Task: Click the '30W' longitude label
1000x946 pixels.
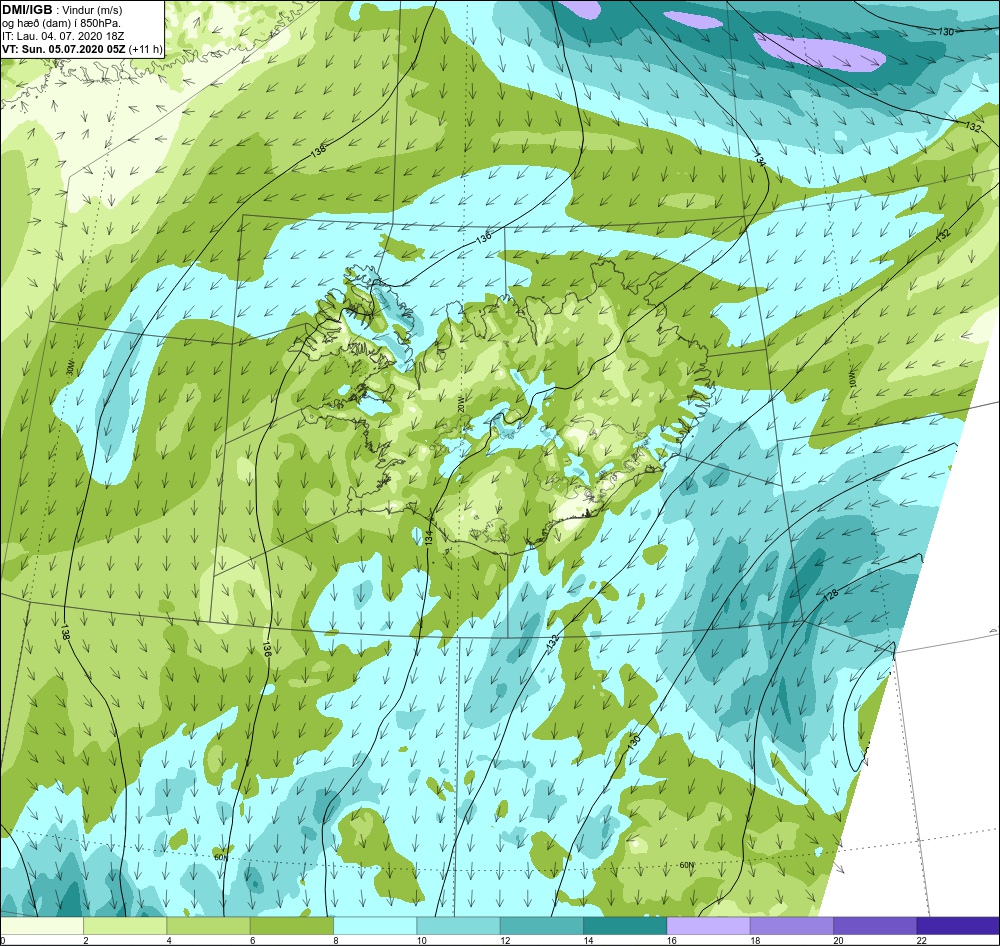Action: (71, 369)
